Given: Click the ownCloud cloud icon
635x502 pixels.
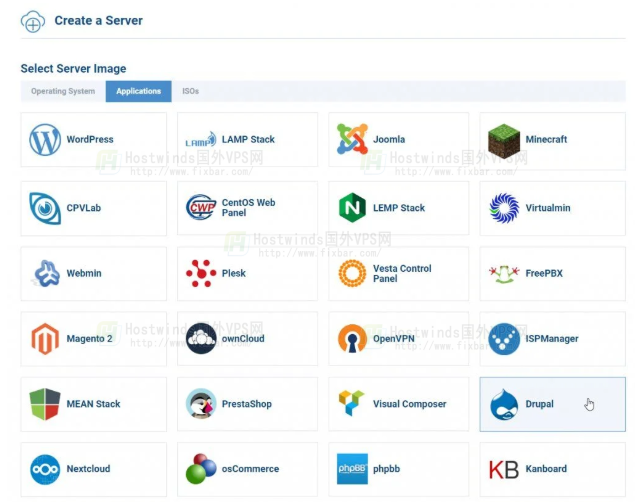Looking at the screenshot, I should 201,338.
